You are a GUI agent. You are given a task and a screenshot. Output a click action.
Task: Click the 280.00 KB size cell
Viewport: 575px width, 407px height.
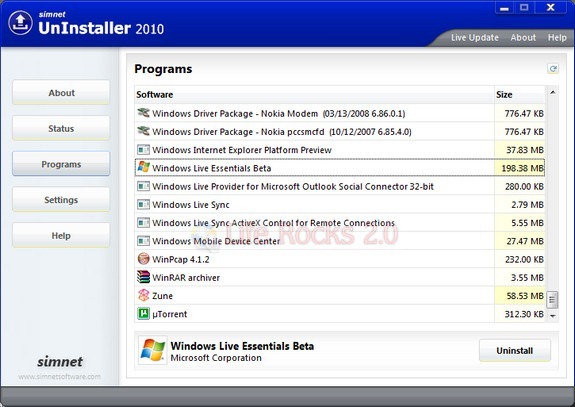[520, 186]
